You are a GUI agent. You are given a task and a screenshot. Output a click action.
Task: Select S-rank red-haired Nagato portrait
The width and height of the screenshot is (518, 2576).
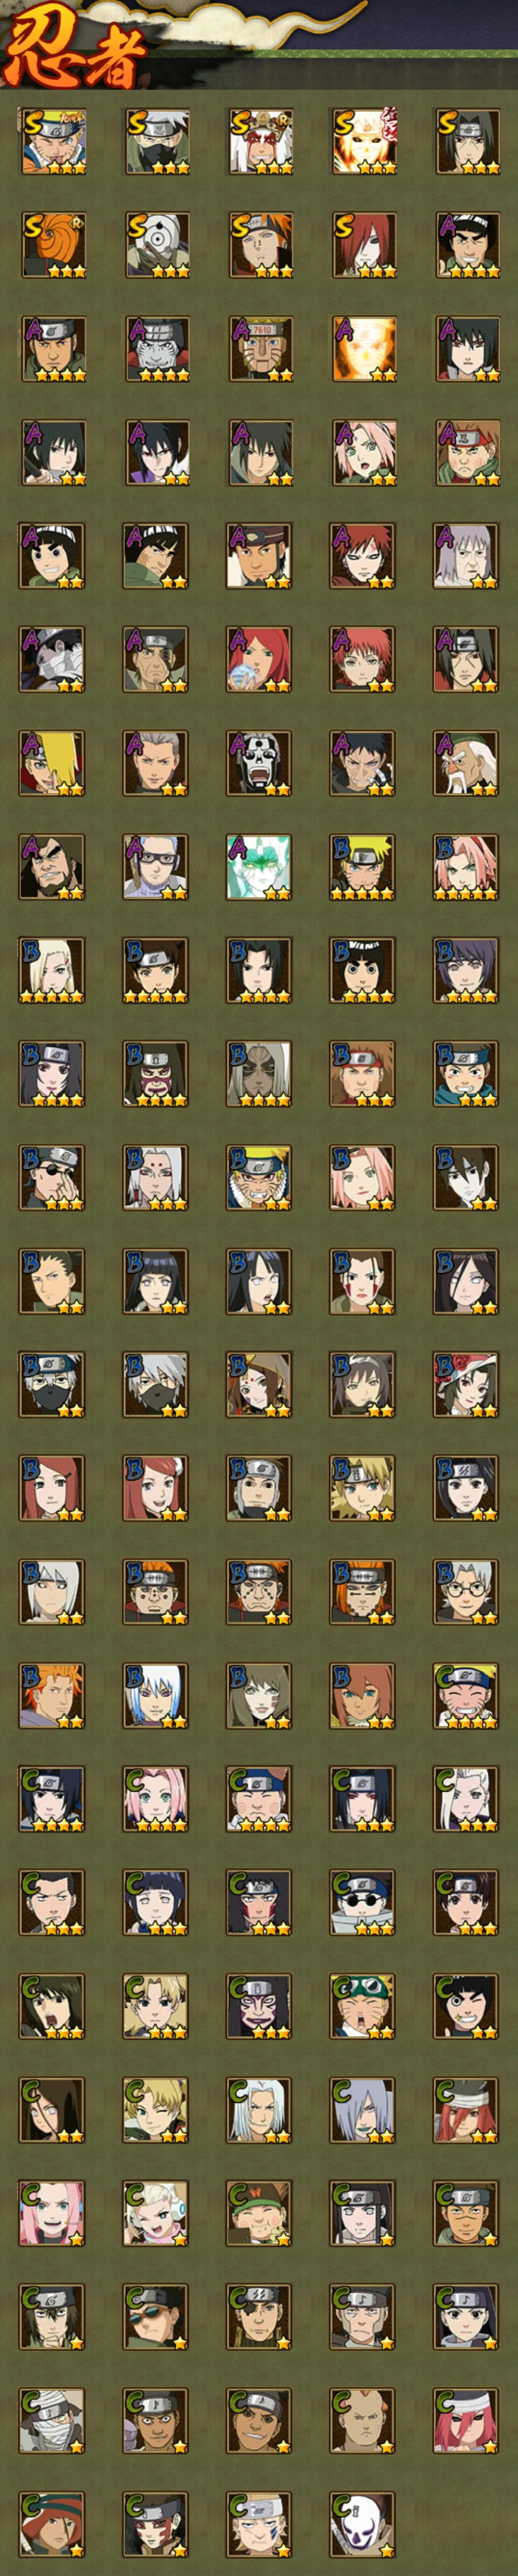[363, 245]
